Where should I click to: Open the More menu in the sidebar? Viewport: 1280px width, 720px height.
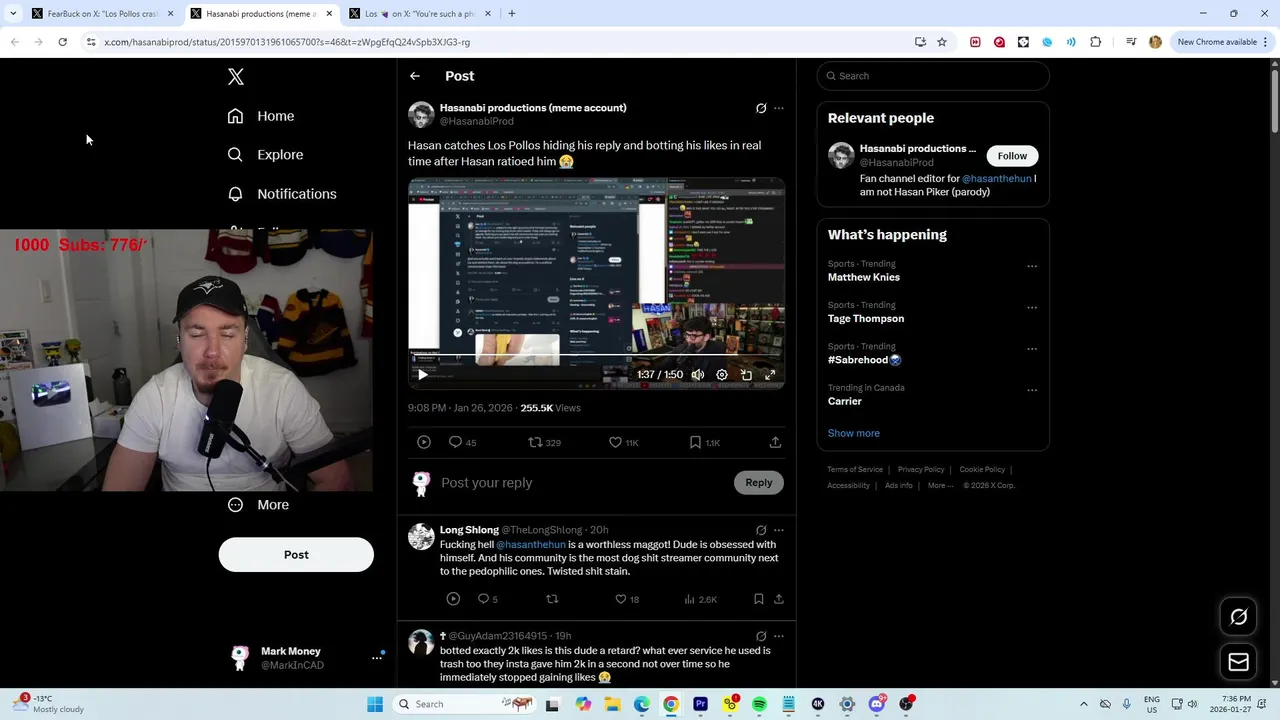pyautogui.click(x=258, y=505)
